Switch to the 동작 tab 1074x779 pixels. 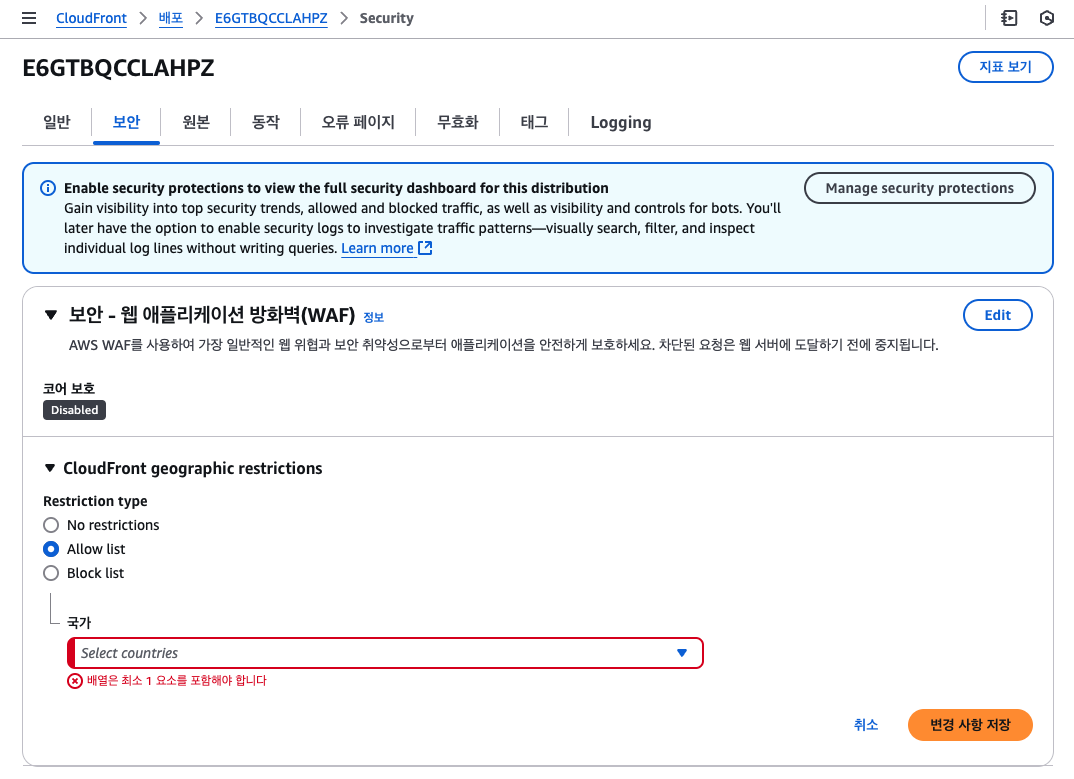click(266, 123)
